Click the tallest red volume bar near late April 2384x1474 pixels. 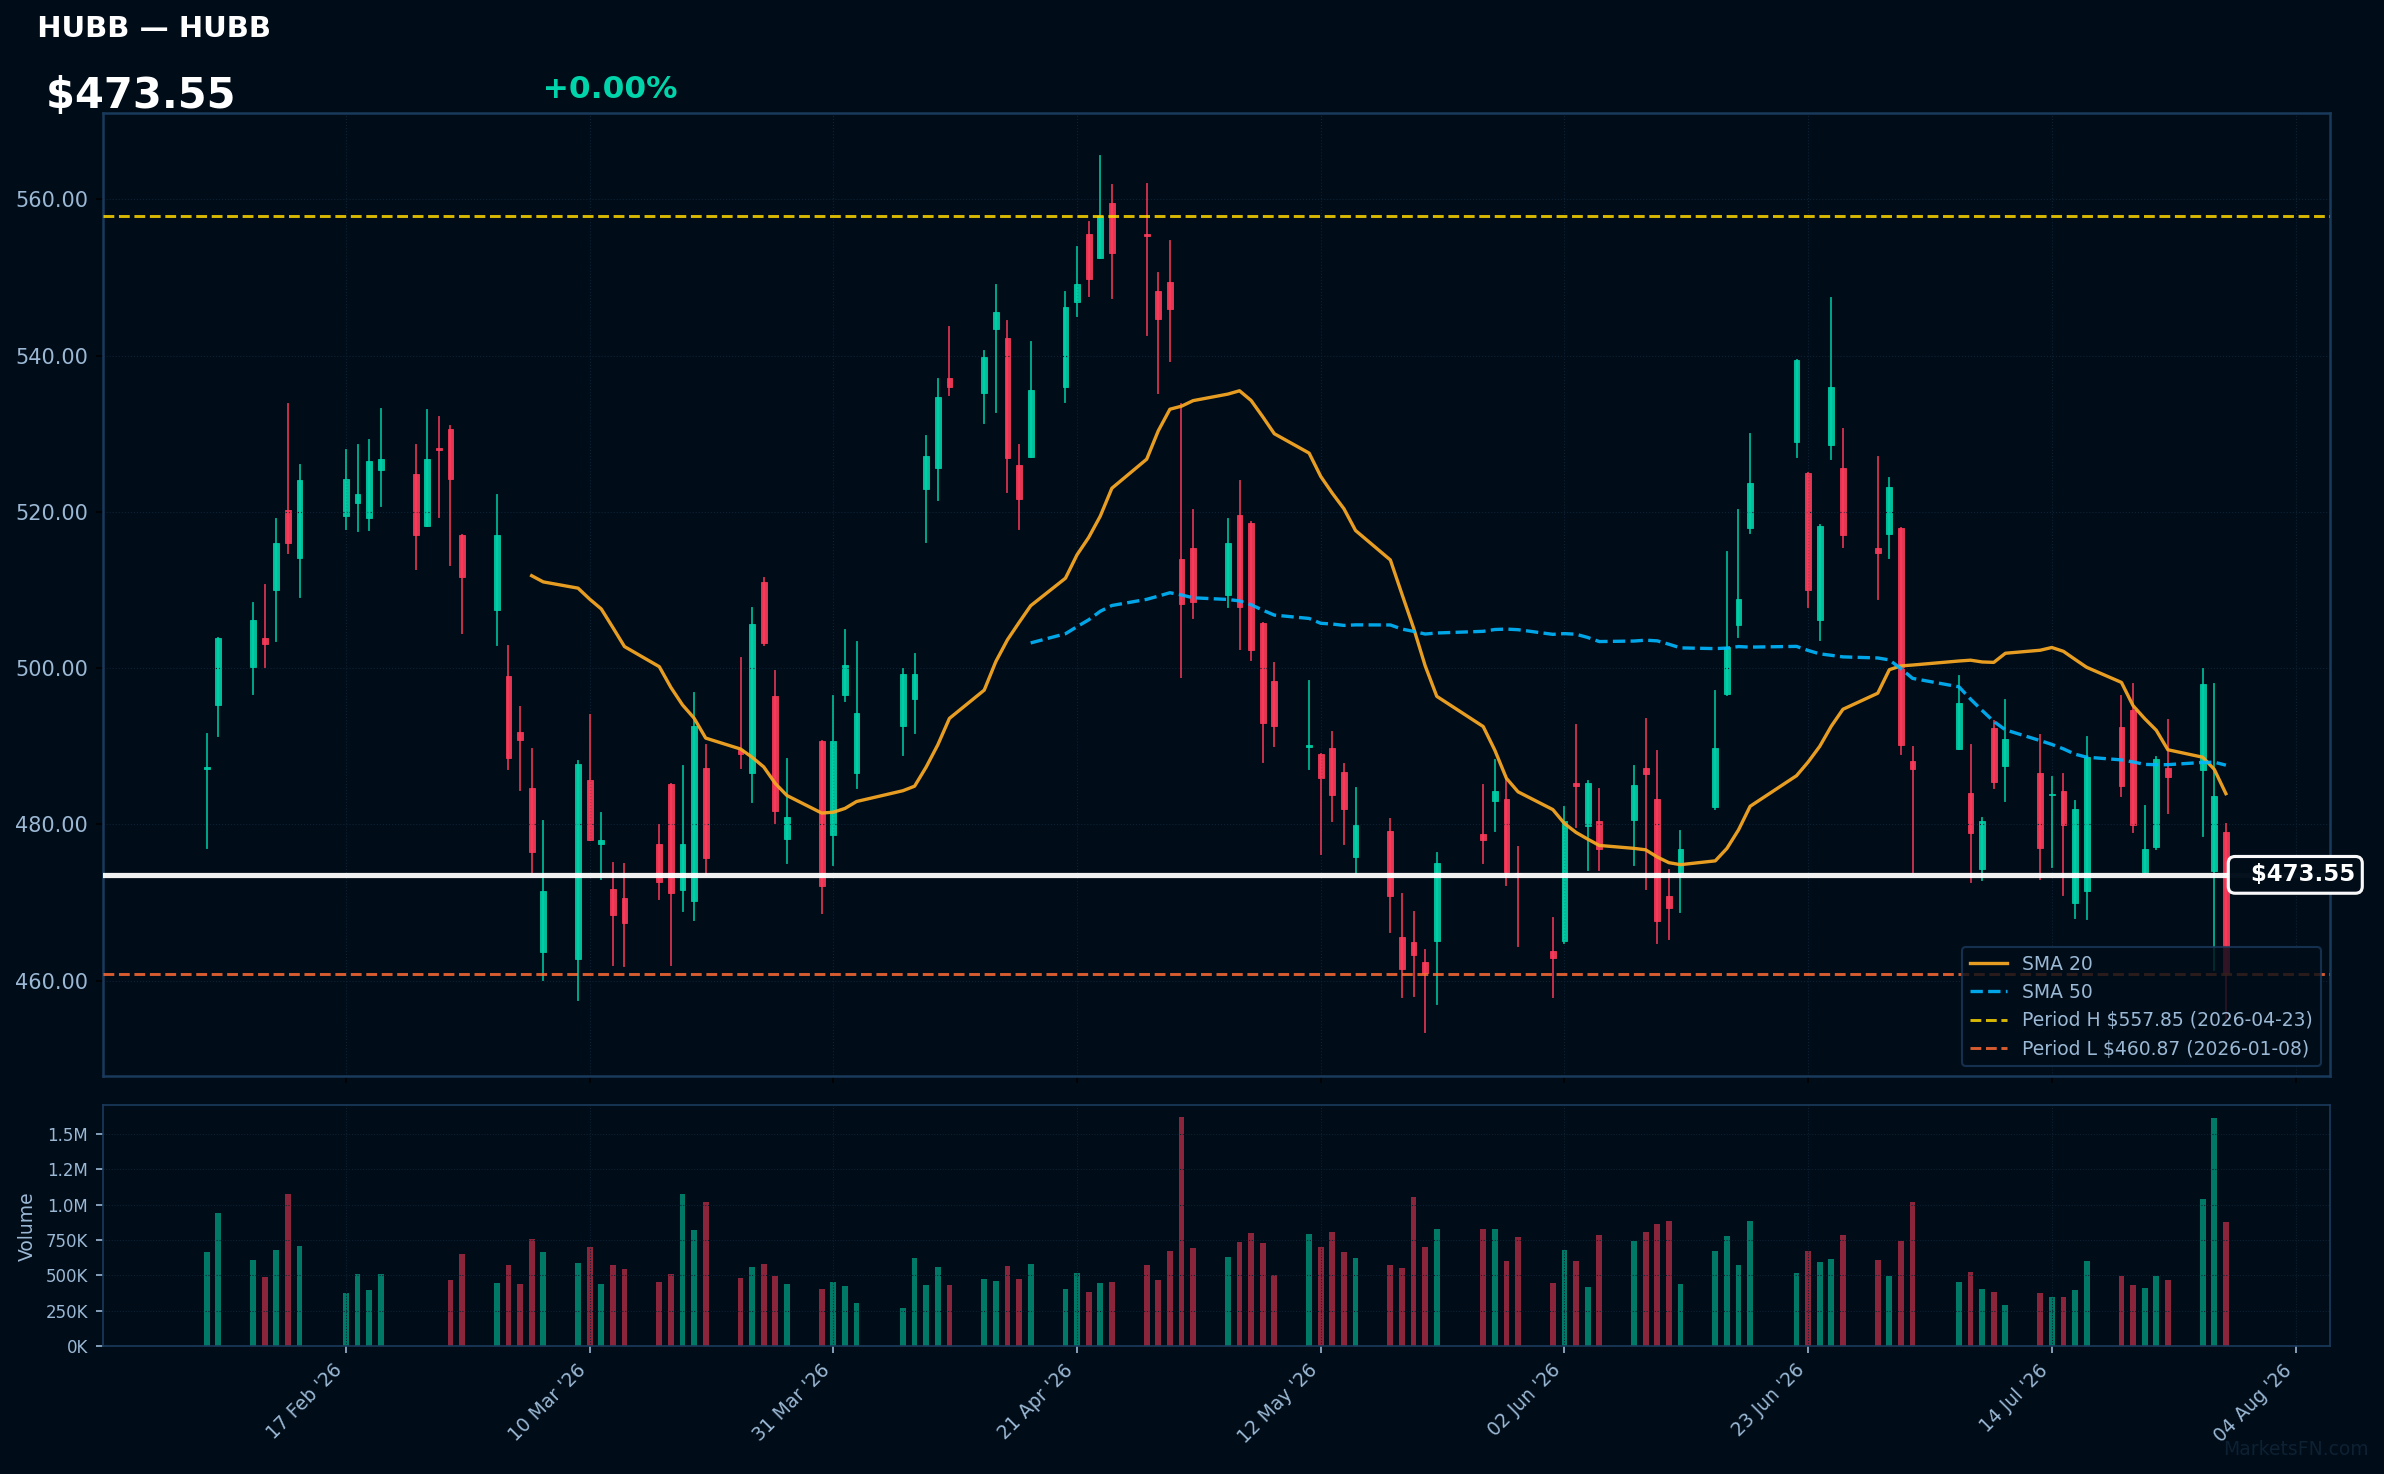[1181, 1231]
